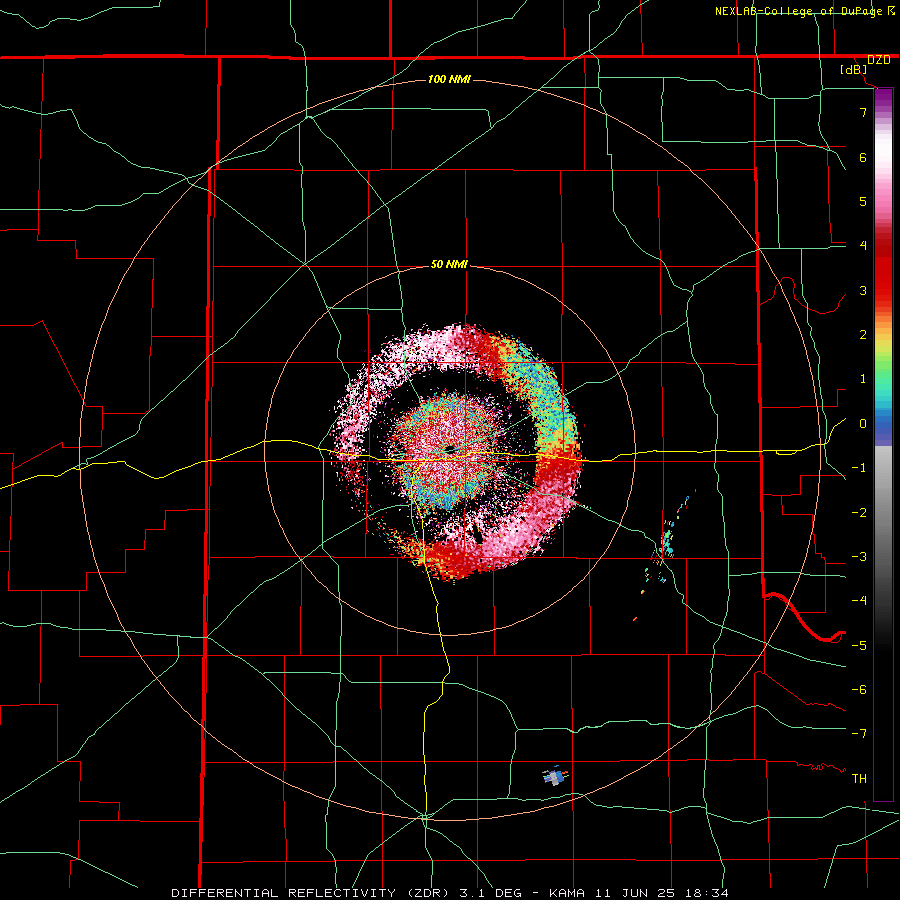
Task: Click the small blue echo cluster south of the radar
Action: click(x=555, y=776)
